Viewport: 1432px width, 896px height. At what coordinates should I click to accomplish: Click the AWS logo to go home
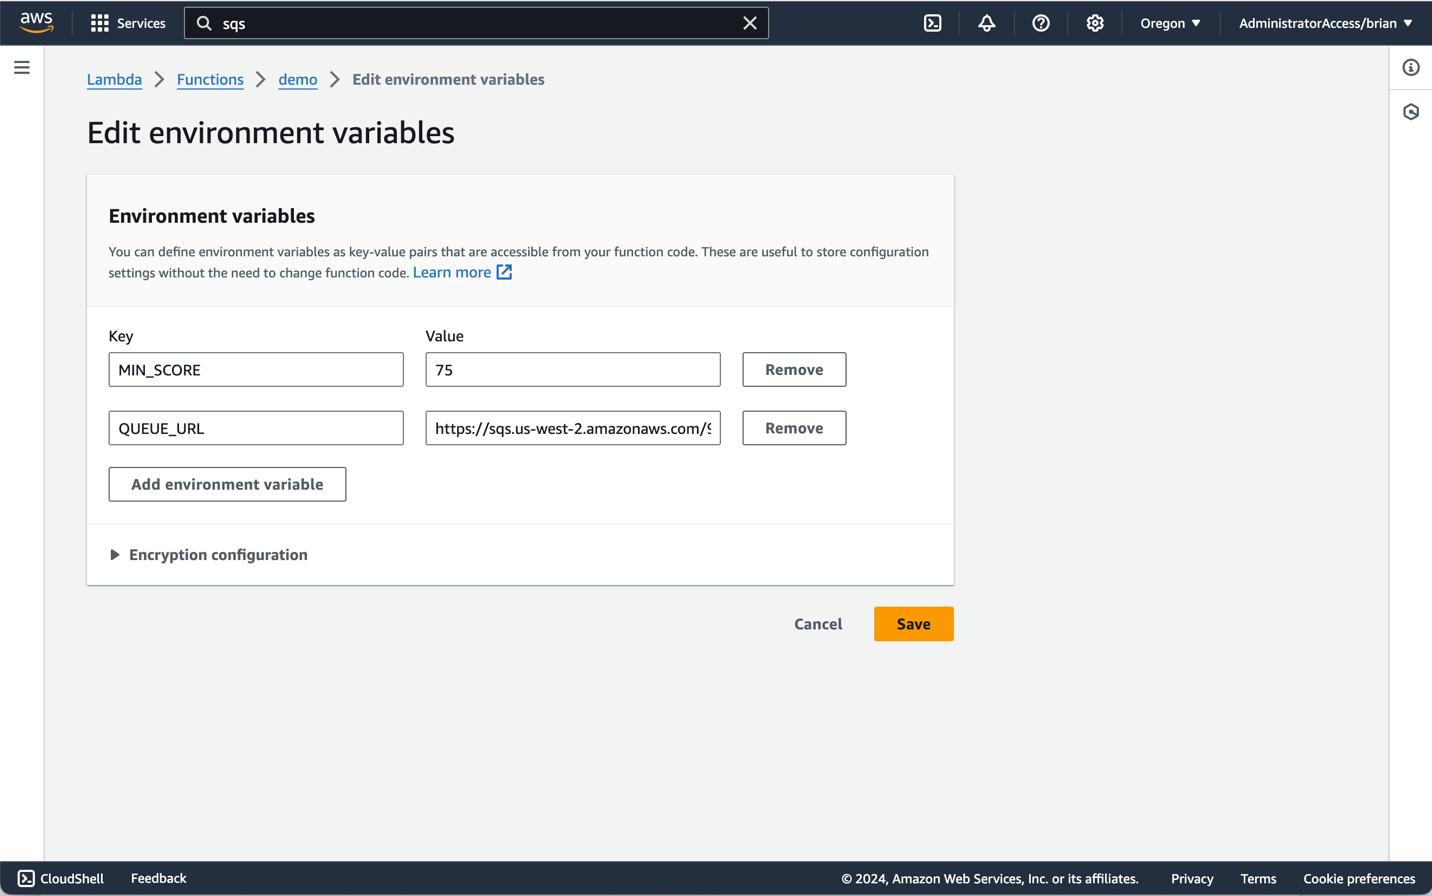pos(36,22)
